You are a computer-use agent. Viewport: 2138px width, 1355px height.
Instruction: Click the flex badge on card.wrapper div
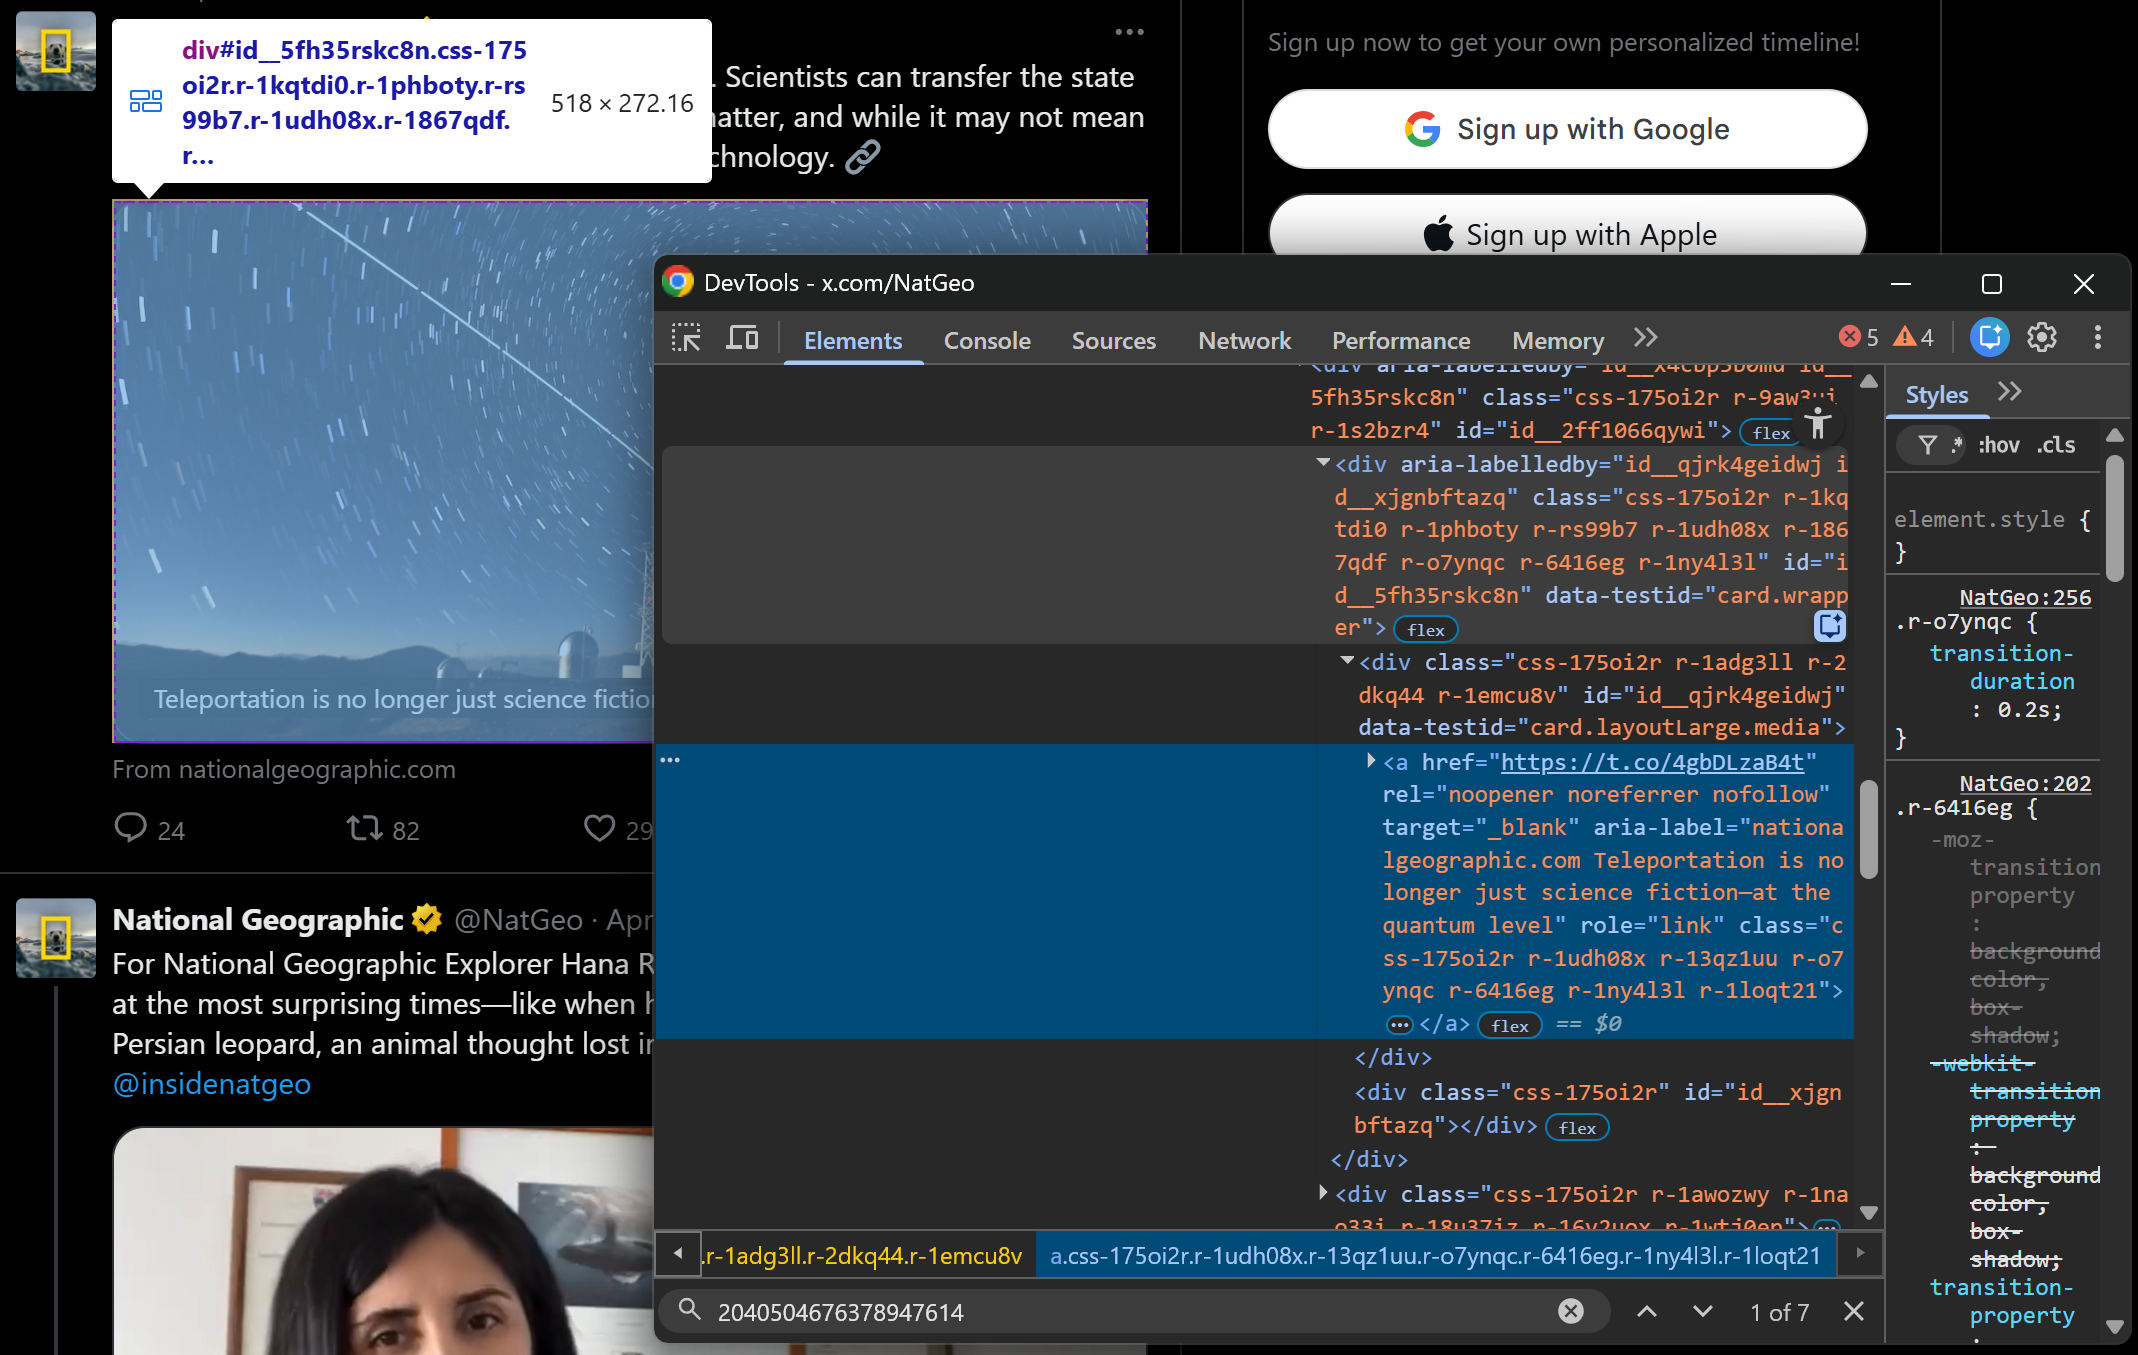click(1426, 630)
